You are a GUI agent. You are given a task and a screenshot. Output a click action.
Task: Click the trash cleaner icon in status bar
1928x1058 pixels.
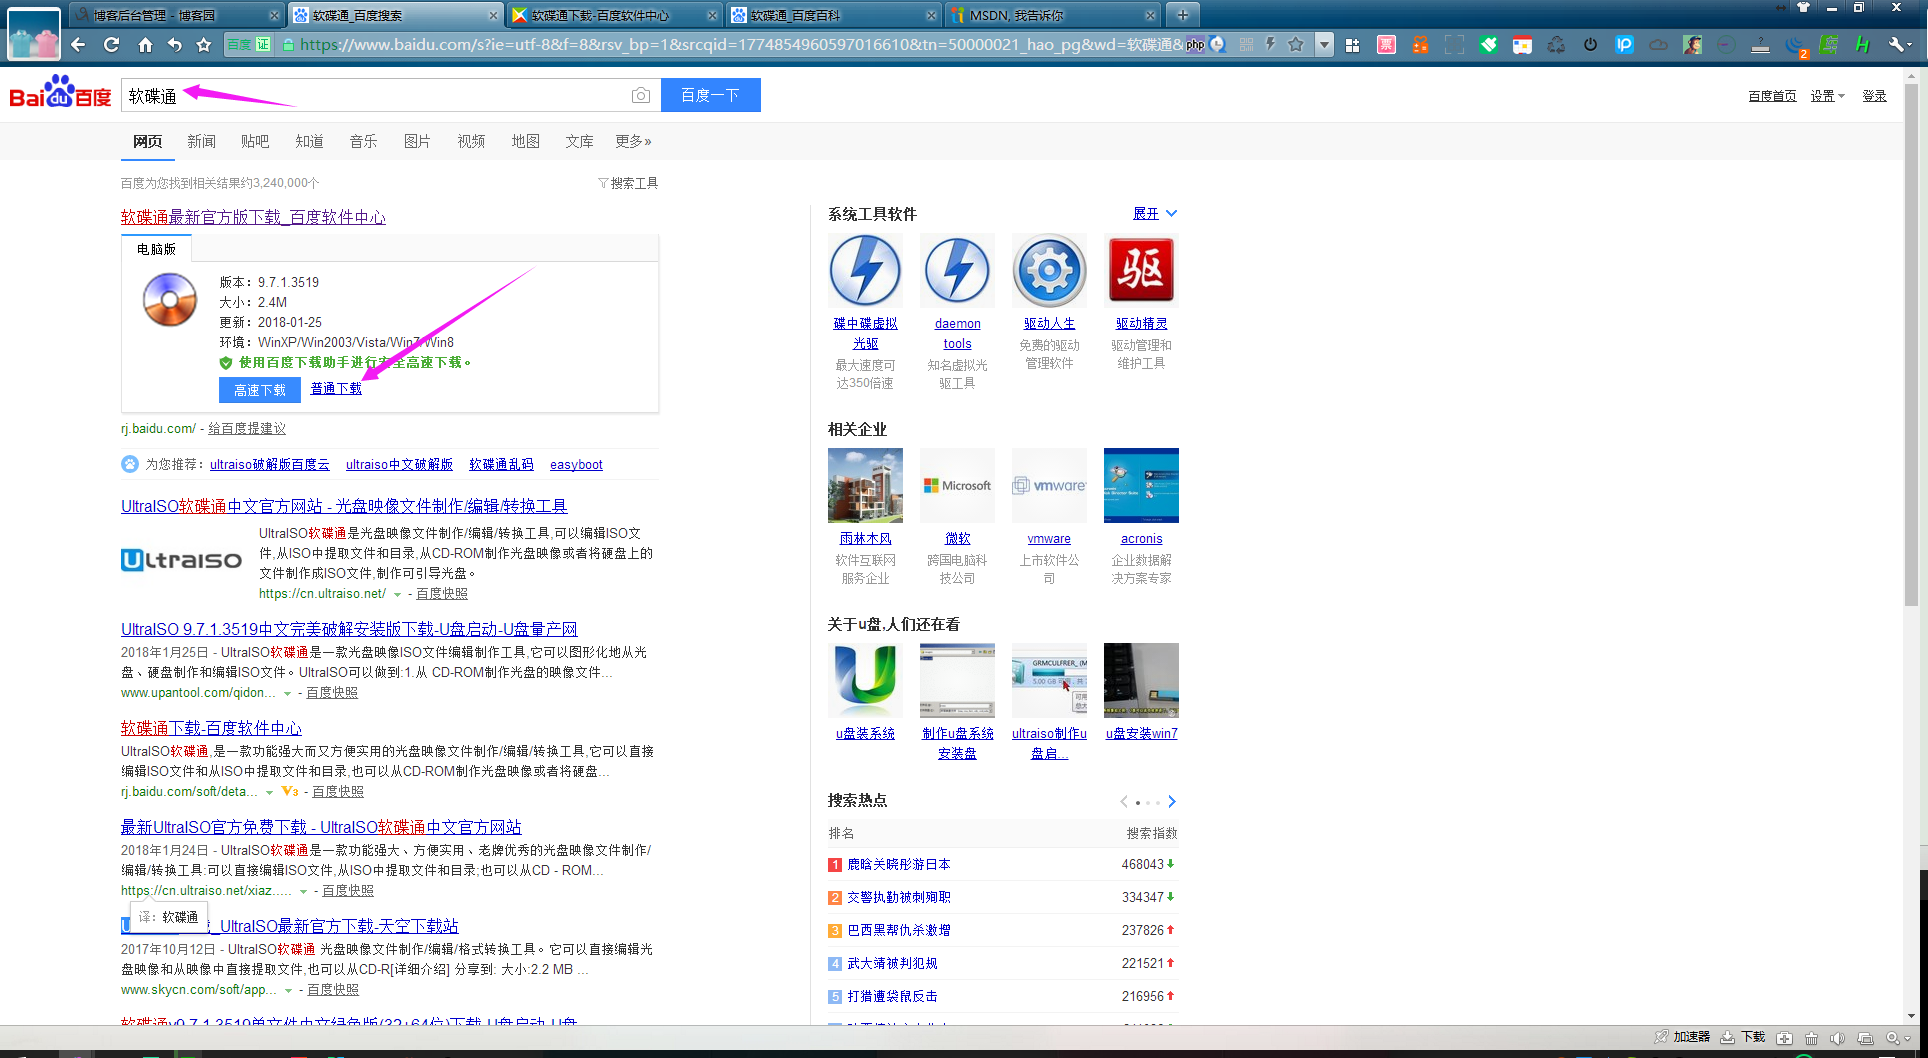point(1811,1038)
